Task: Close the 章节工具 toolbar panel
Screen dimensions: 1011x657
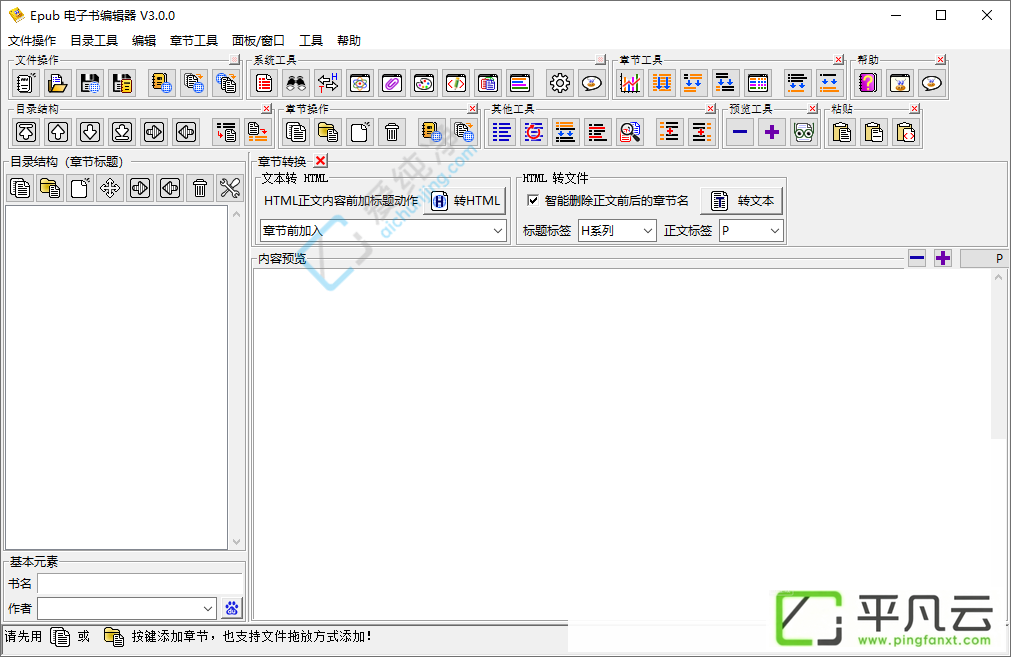Action: 838,59
